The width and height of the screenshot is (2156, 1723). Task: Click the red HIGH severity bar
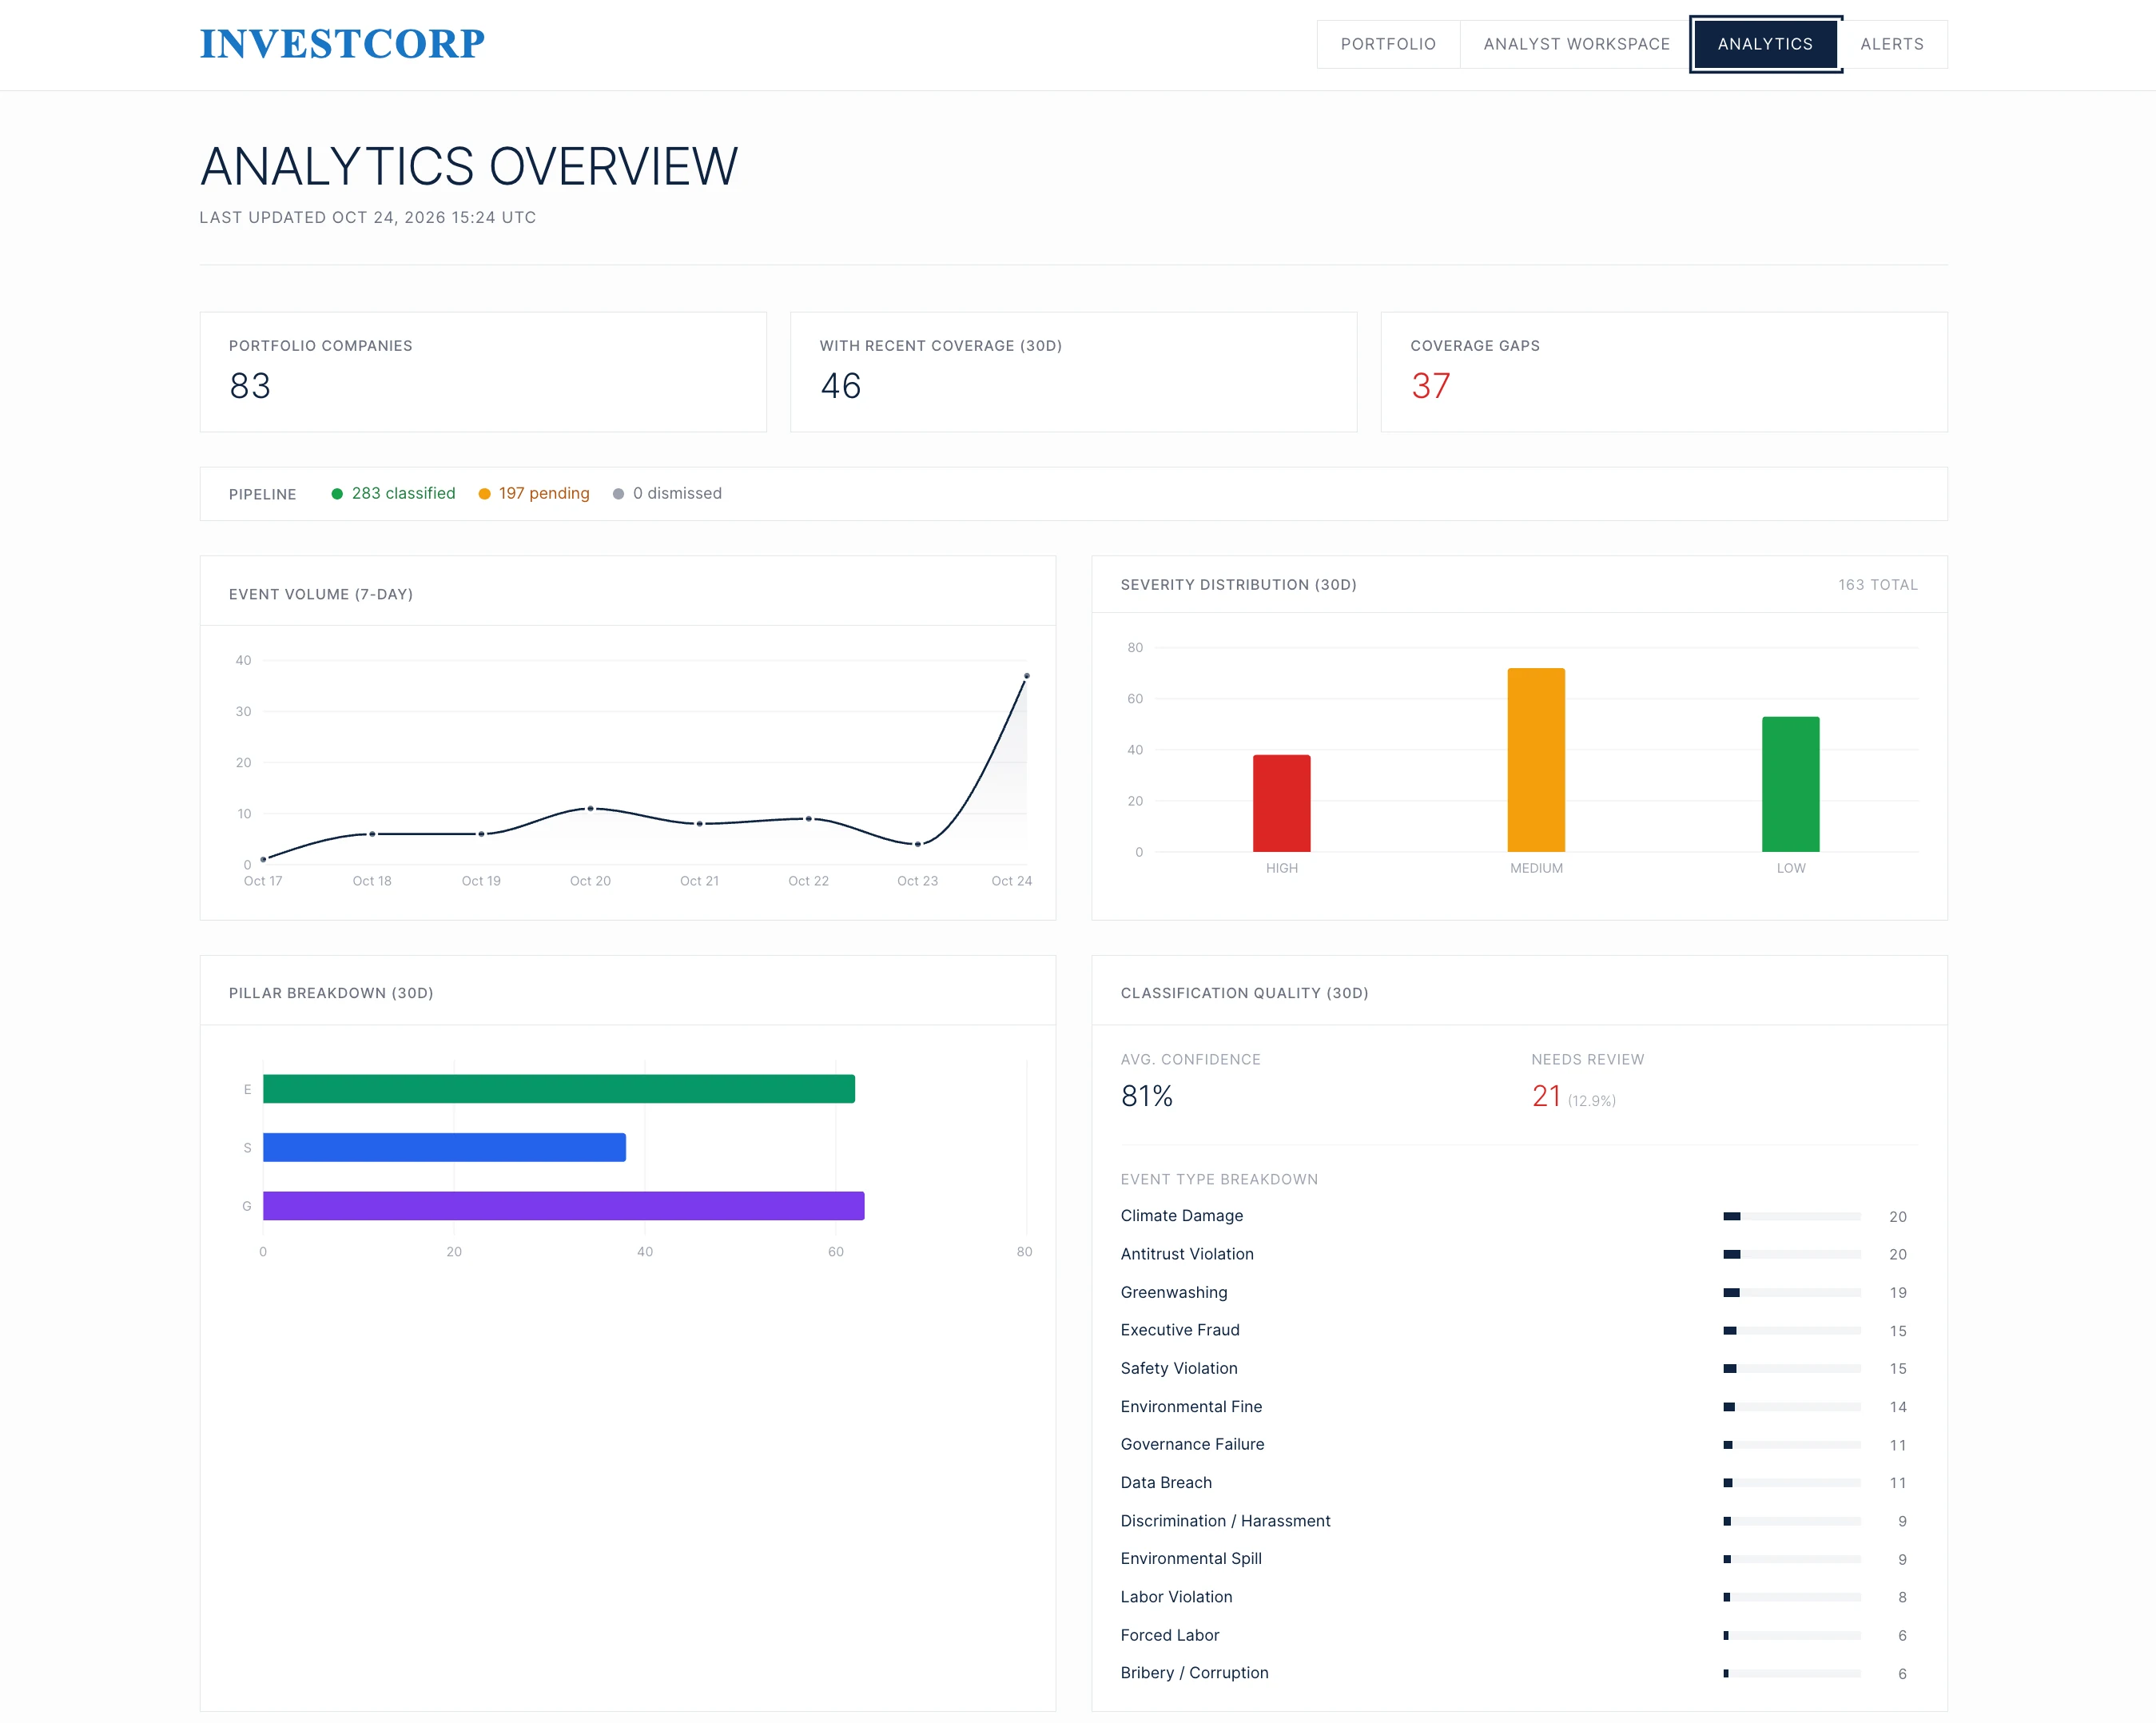click(1282, 803)
